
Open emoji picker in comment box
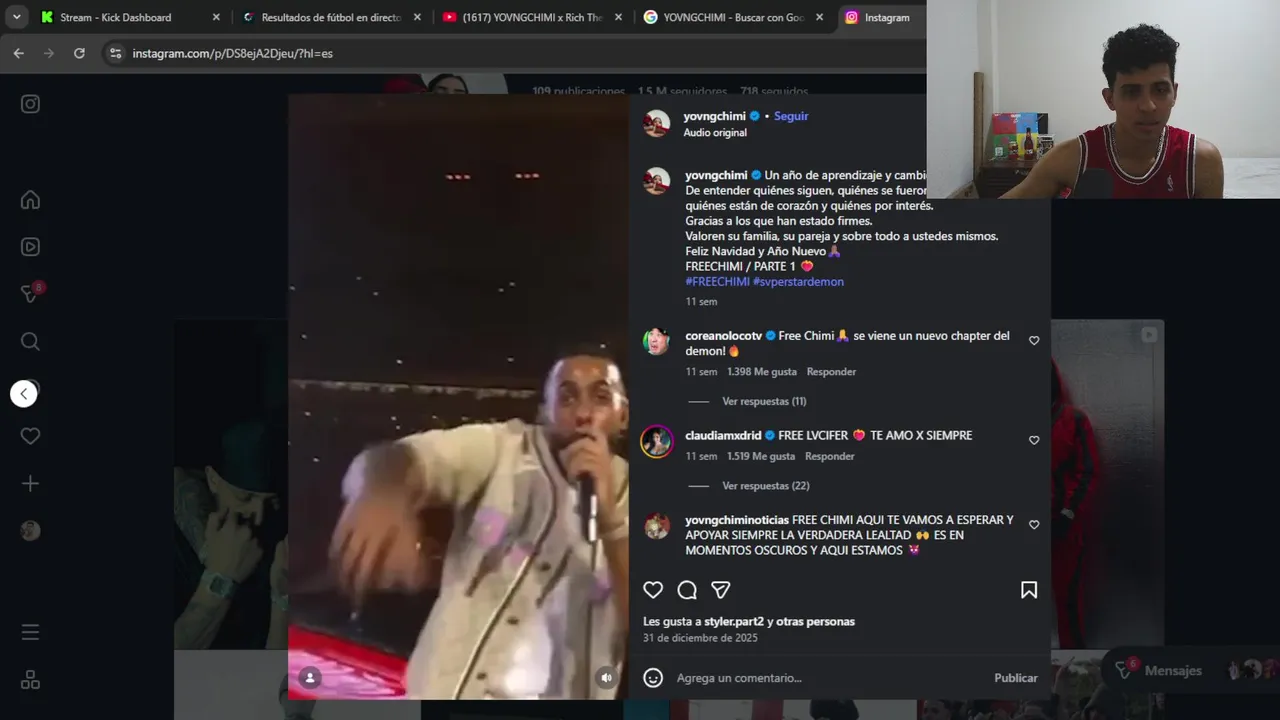point(653,678)
